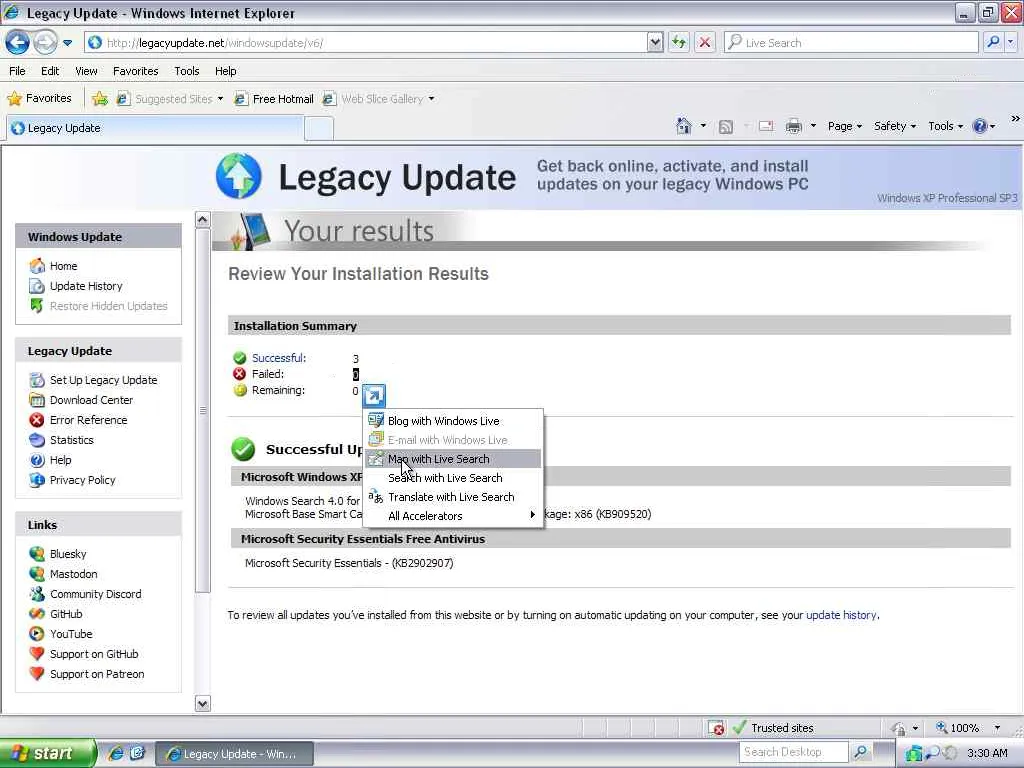Viewport: 1024px width, 768px height.
Task: Select Translate with Live Search
Action: [452, 497]
